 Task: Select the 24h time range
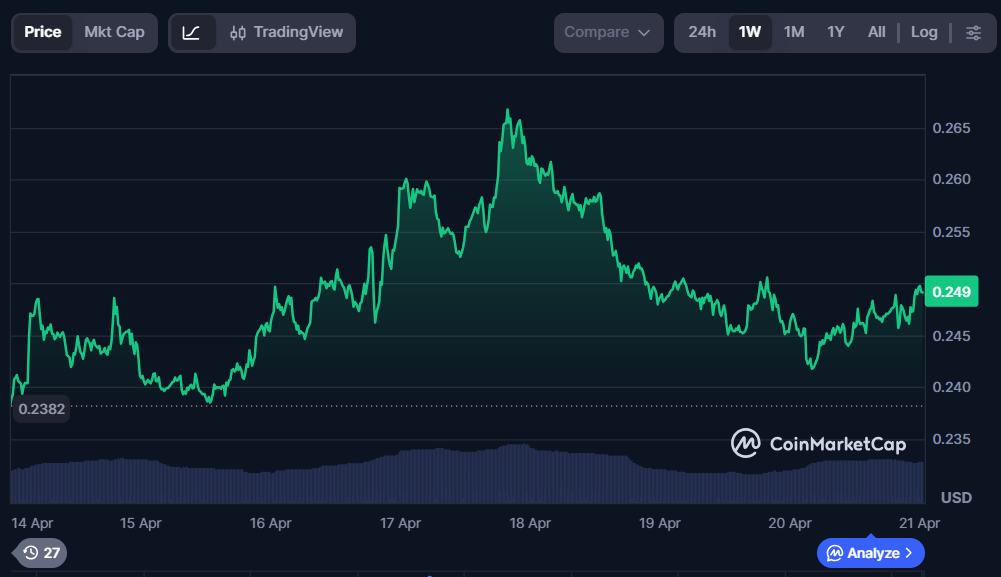click(702, 32)
